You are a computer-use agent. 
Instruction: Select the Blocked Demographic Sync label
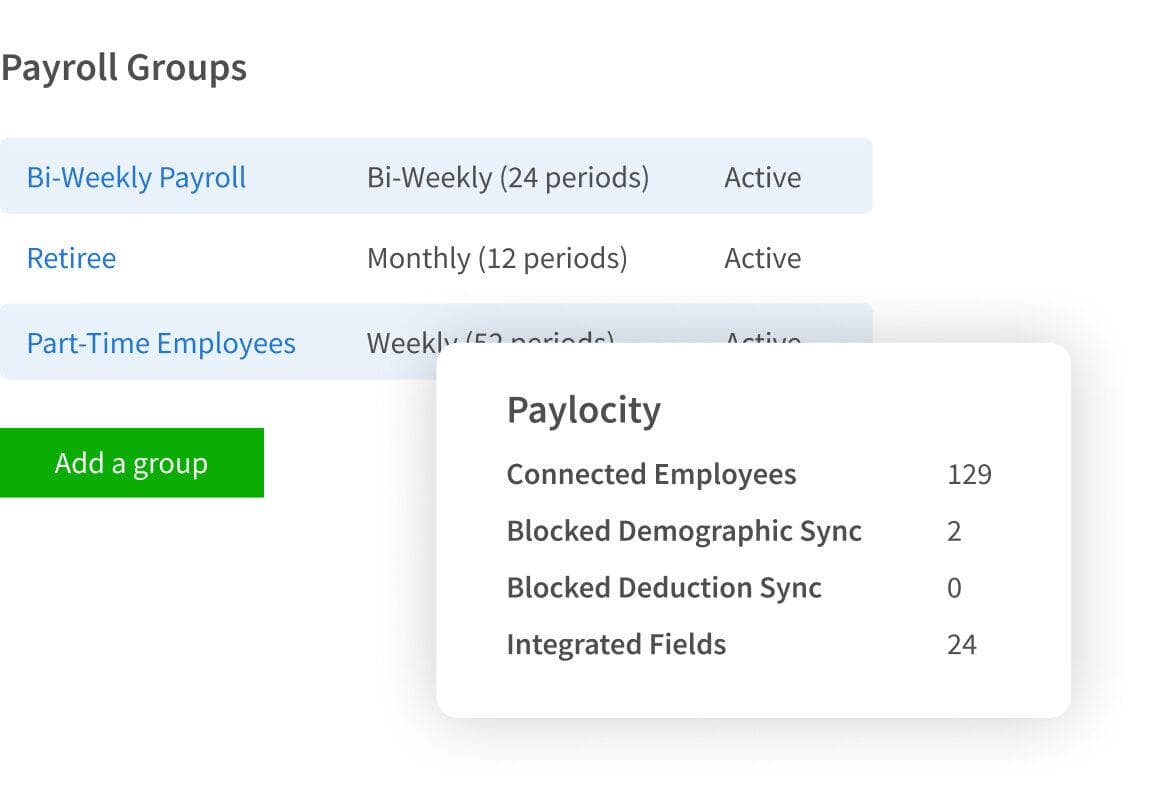(684, 531)
